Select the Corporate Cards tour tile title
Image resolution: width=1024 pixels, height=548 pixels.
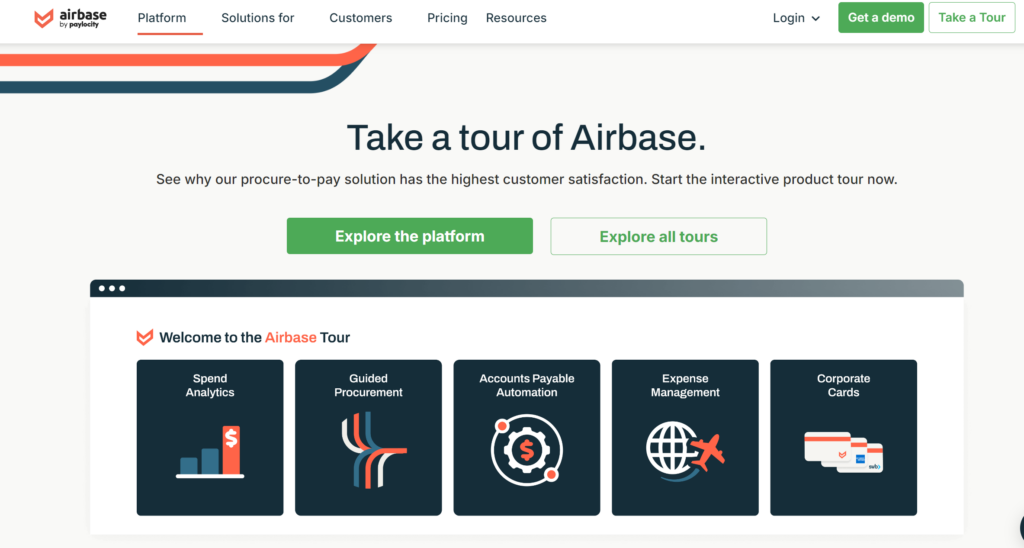click(x=843, y=385)
